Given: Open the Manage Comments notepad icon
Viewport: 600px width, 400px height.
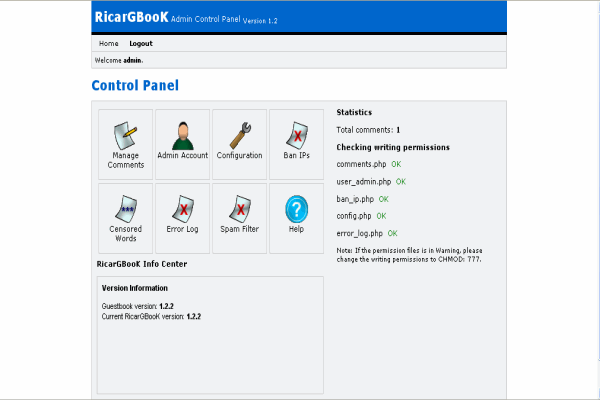Looking at the screenshot, I should click(x=126, y=133).
